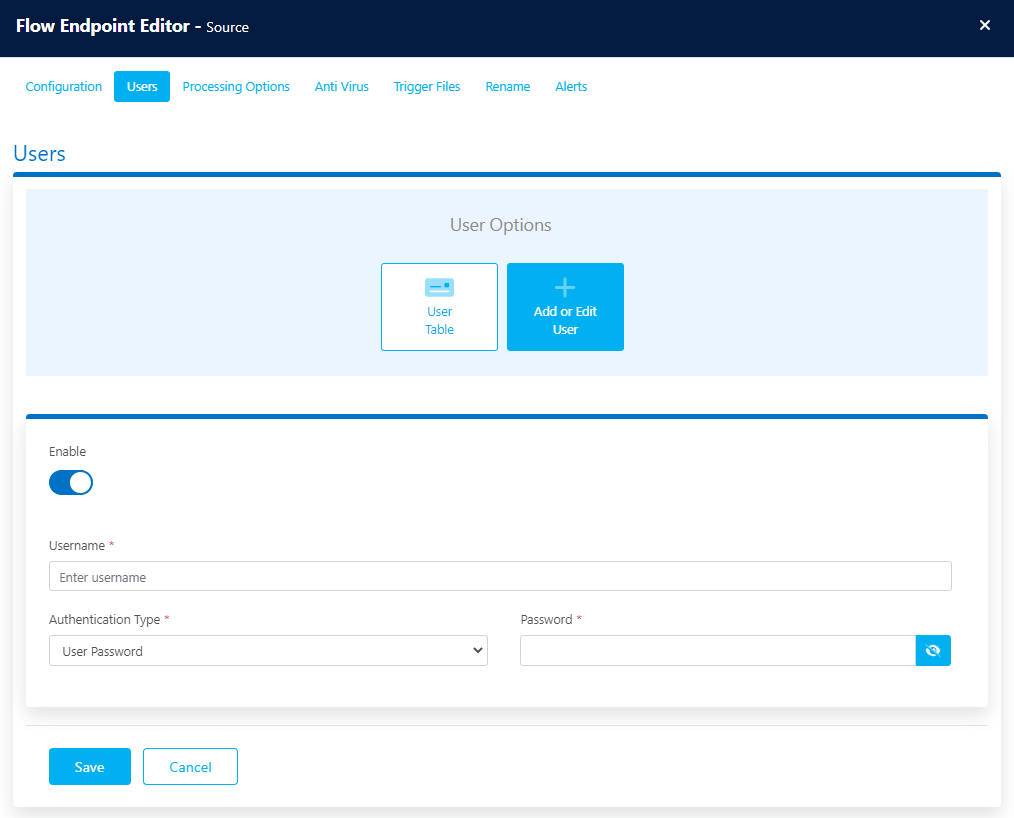Click the active Users tab

[x=142, y=87]
